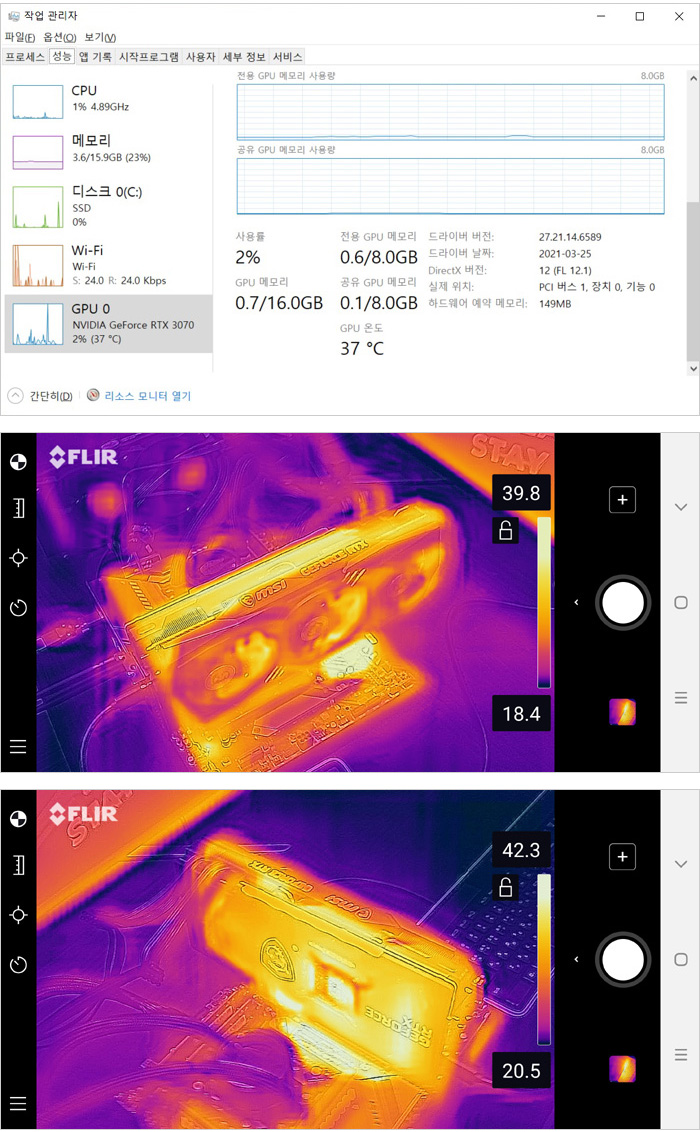The image size is (700, 1132).
Task: Toggle the range lock below 42.3 reading
Action: pyautogui.click(x=506, y=886)
